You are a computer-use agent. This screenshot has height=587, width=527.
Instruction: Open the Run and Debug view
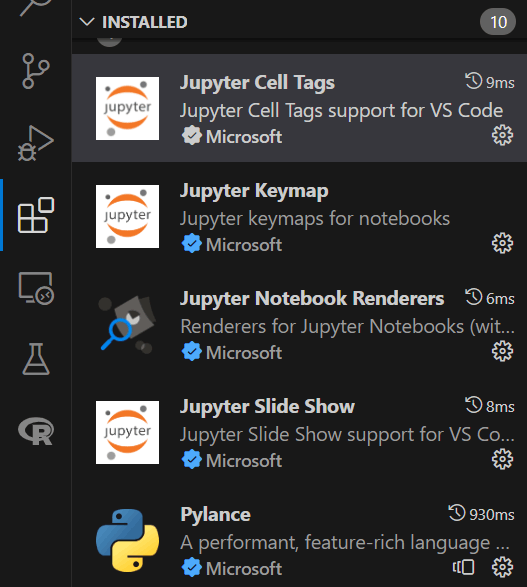(x=36, y=143)
